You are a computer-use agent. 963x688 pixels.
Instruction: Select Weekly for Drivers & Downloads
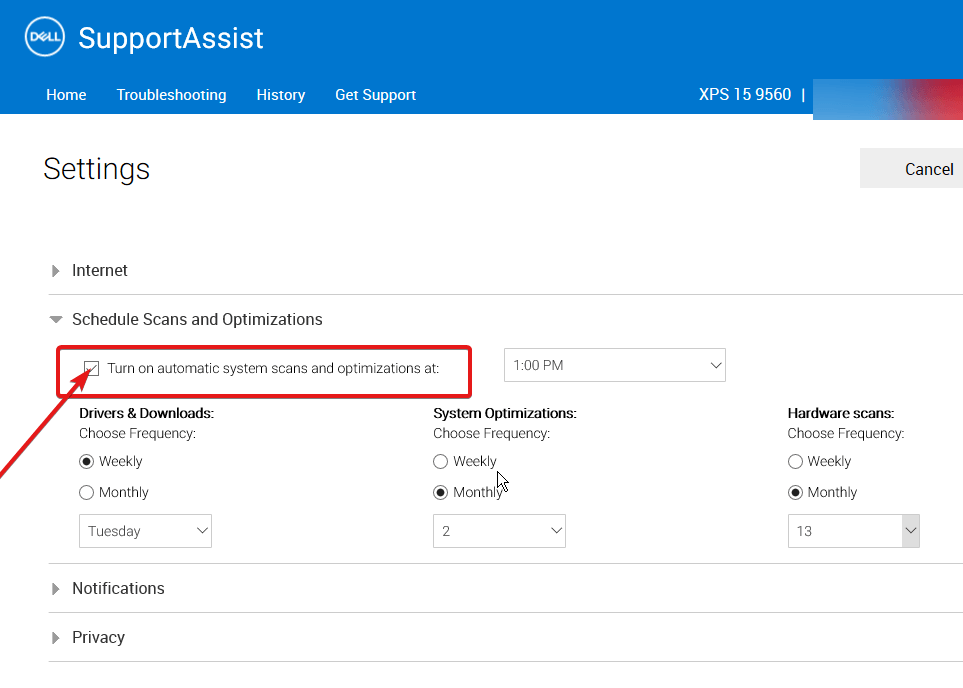[x=87, y=461]
